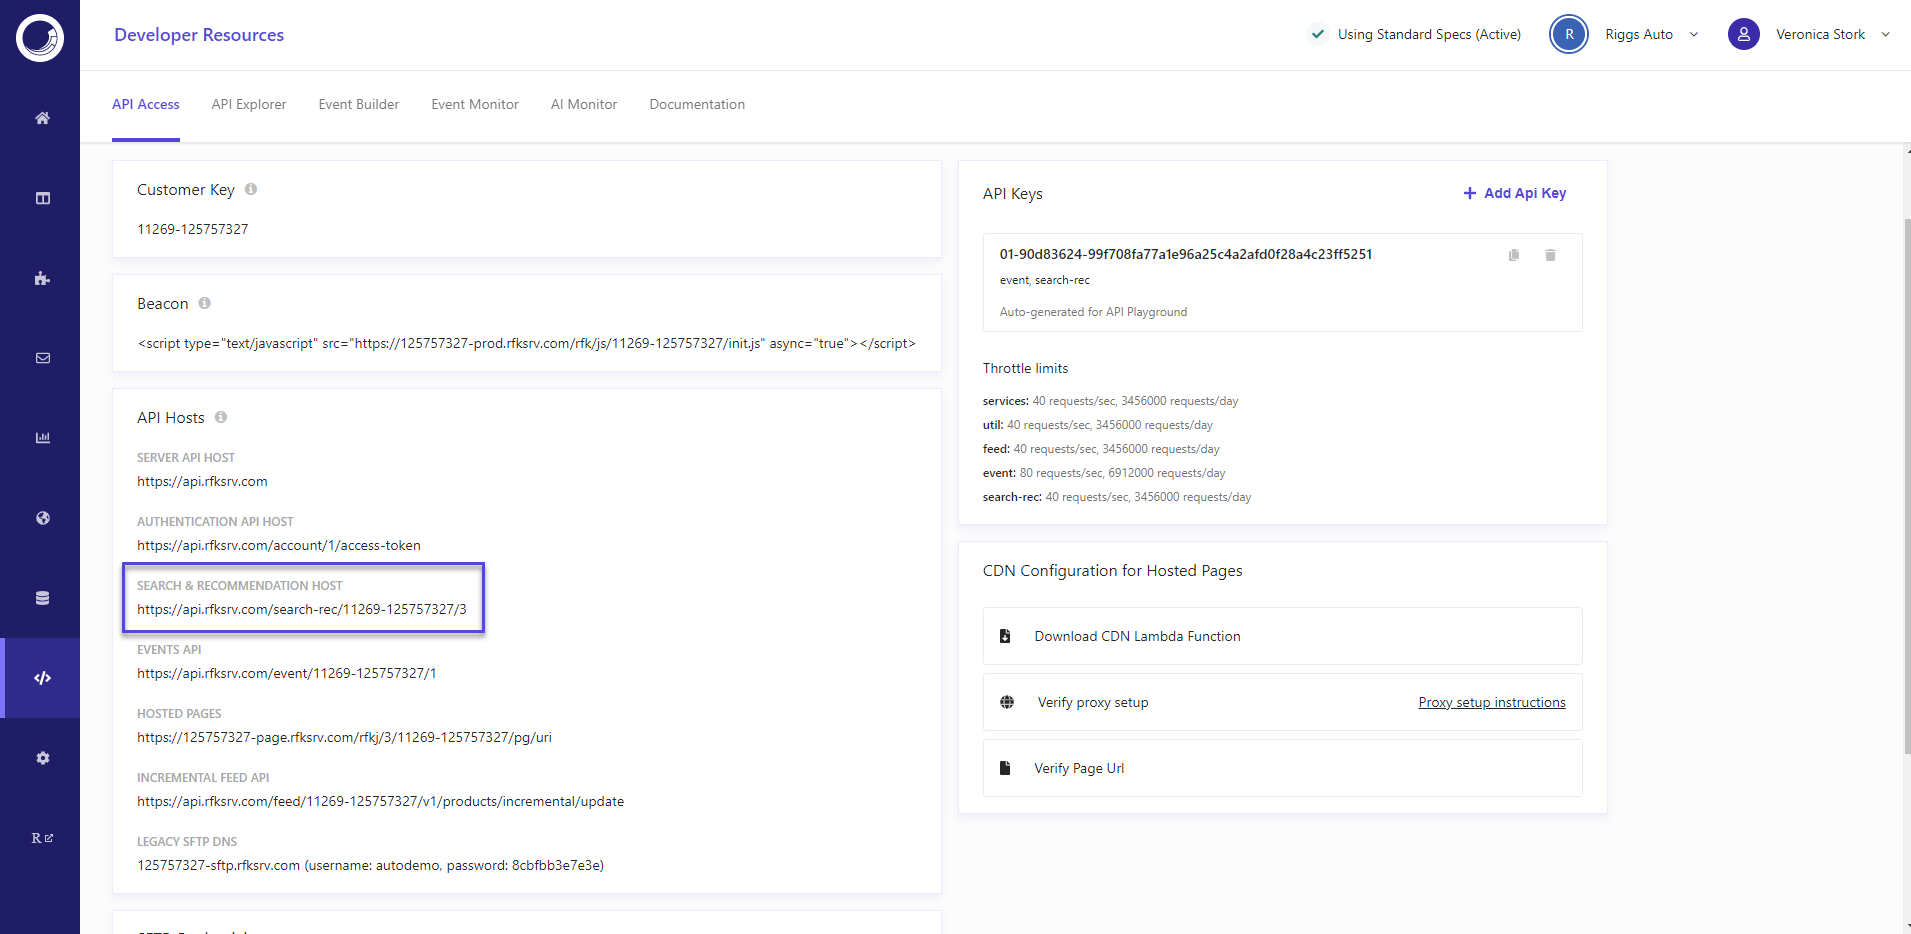Select the Incremental Feed API URL
The height and width of the screenshot is (934, 1911).
(x=380, y=801)
